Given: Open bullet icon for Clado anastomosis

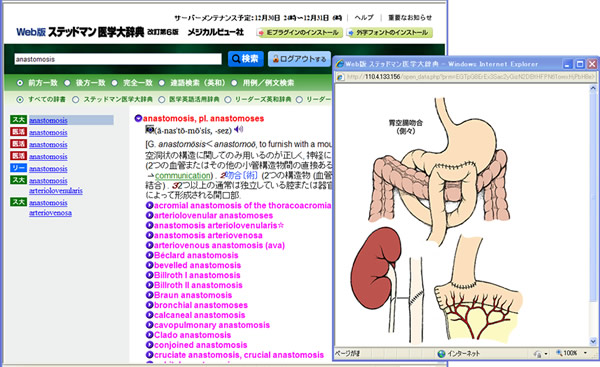Looking at the screenshot, I should pyautogui.click(x=150, y=335).
